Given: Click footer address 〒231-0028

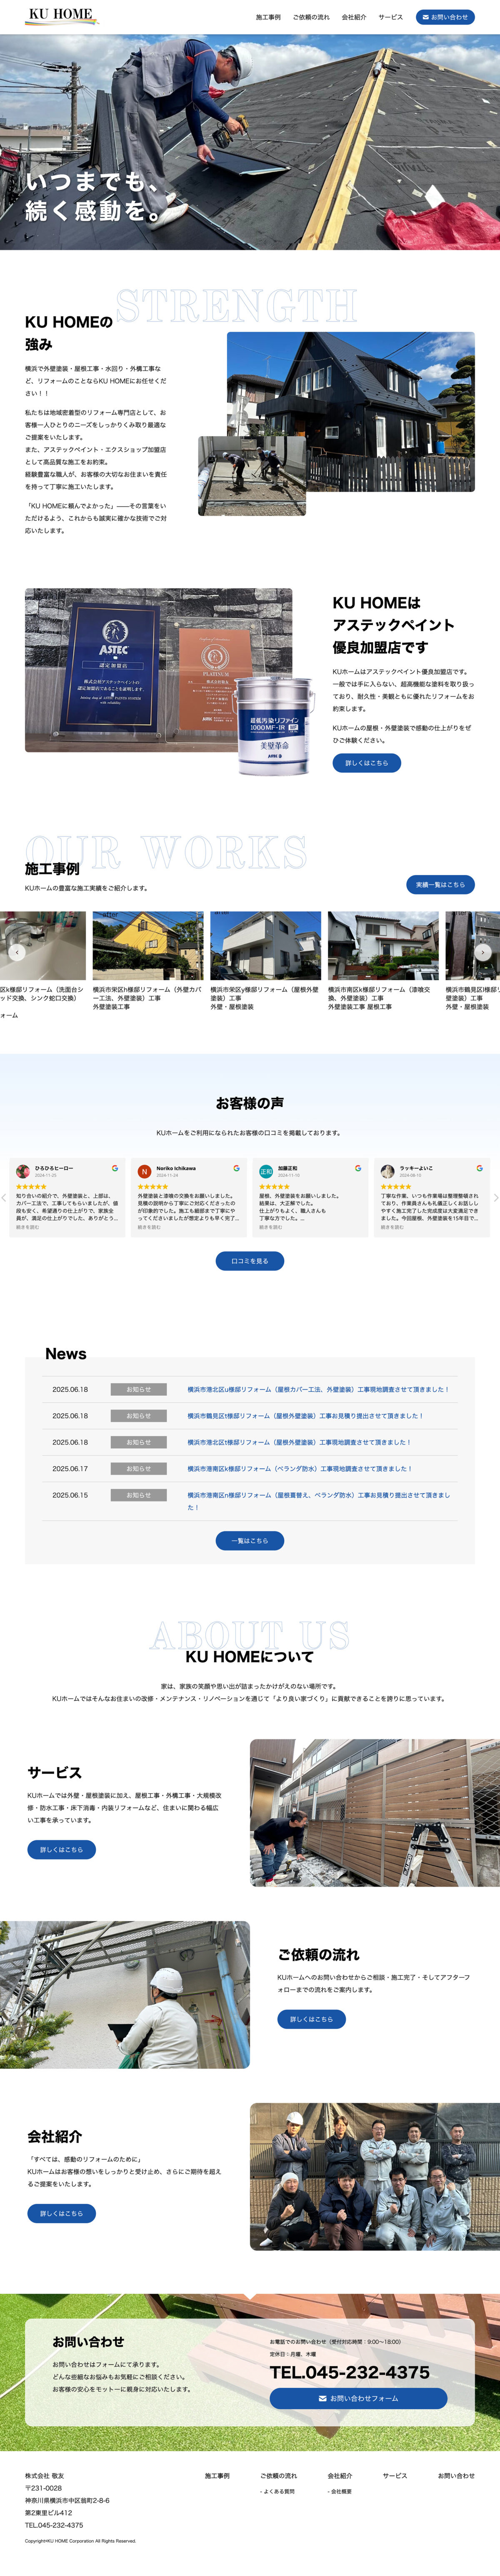Looking at the screenshot, I should click(43, 2488).
